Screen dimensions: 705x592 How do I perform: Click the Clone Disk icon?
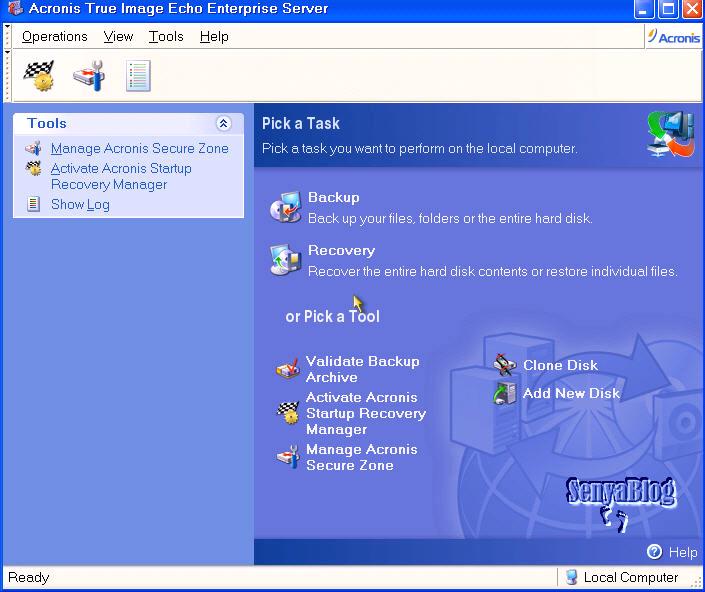pos(505,365)
